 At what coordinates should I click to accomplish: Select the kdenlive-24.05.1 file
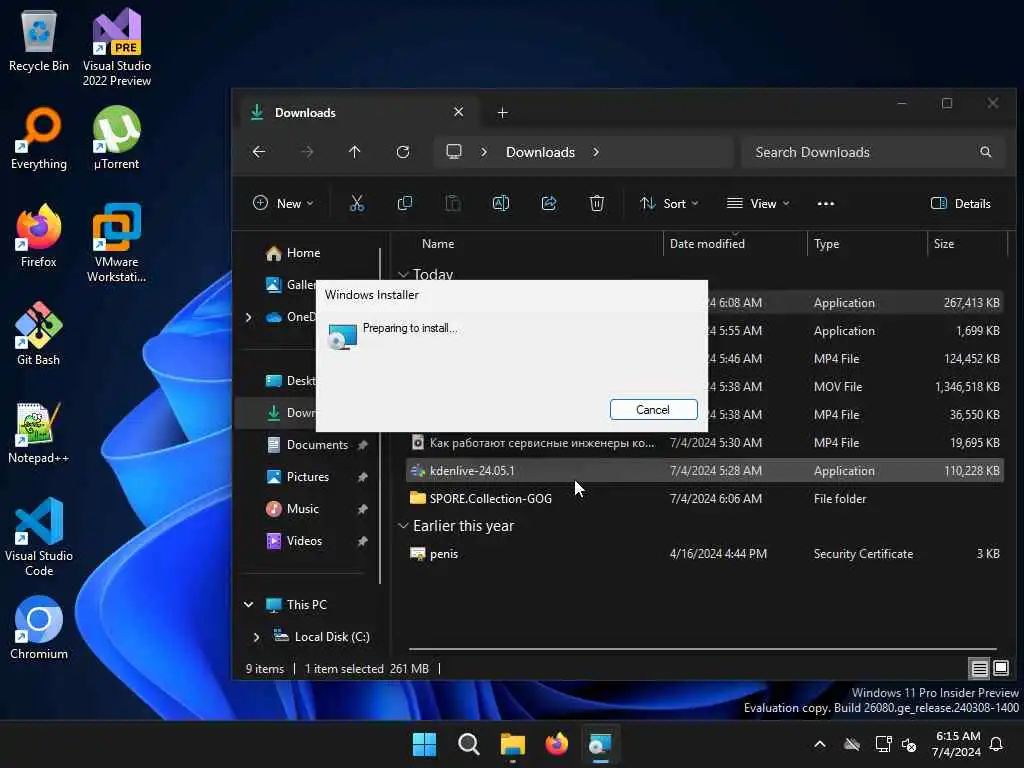(x=704, y=471)
